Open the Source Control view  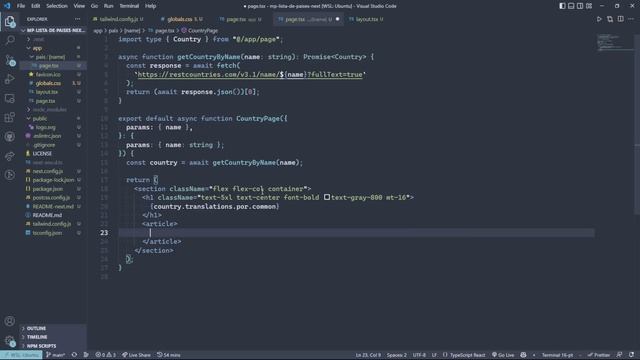click(x=10, y=60)
